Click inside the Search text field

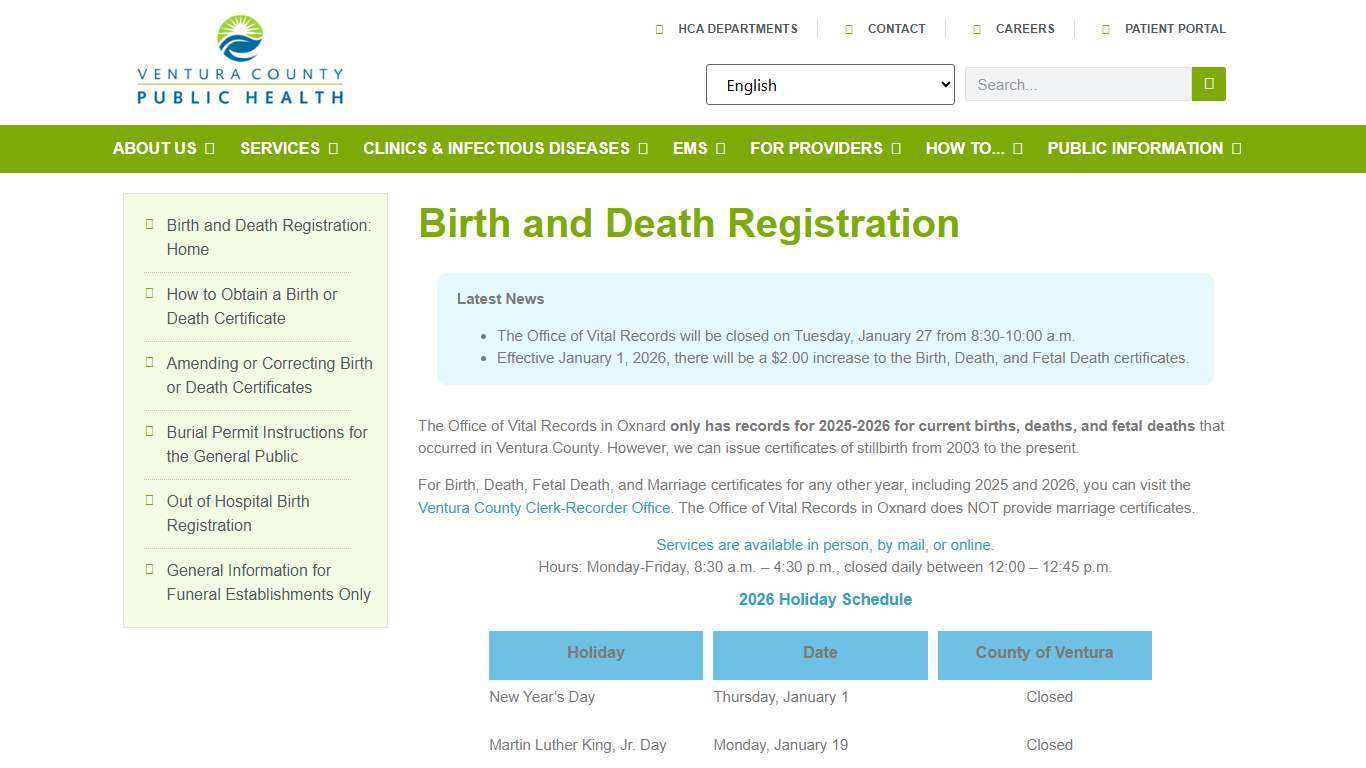click(x=1077, y=84)
